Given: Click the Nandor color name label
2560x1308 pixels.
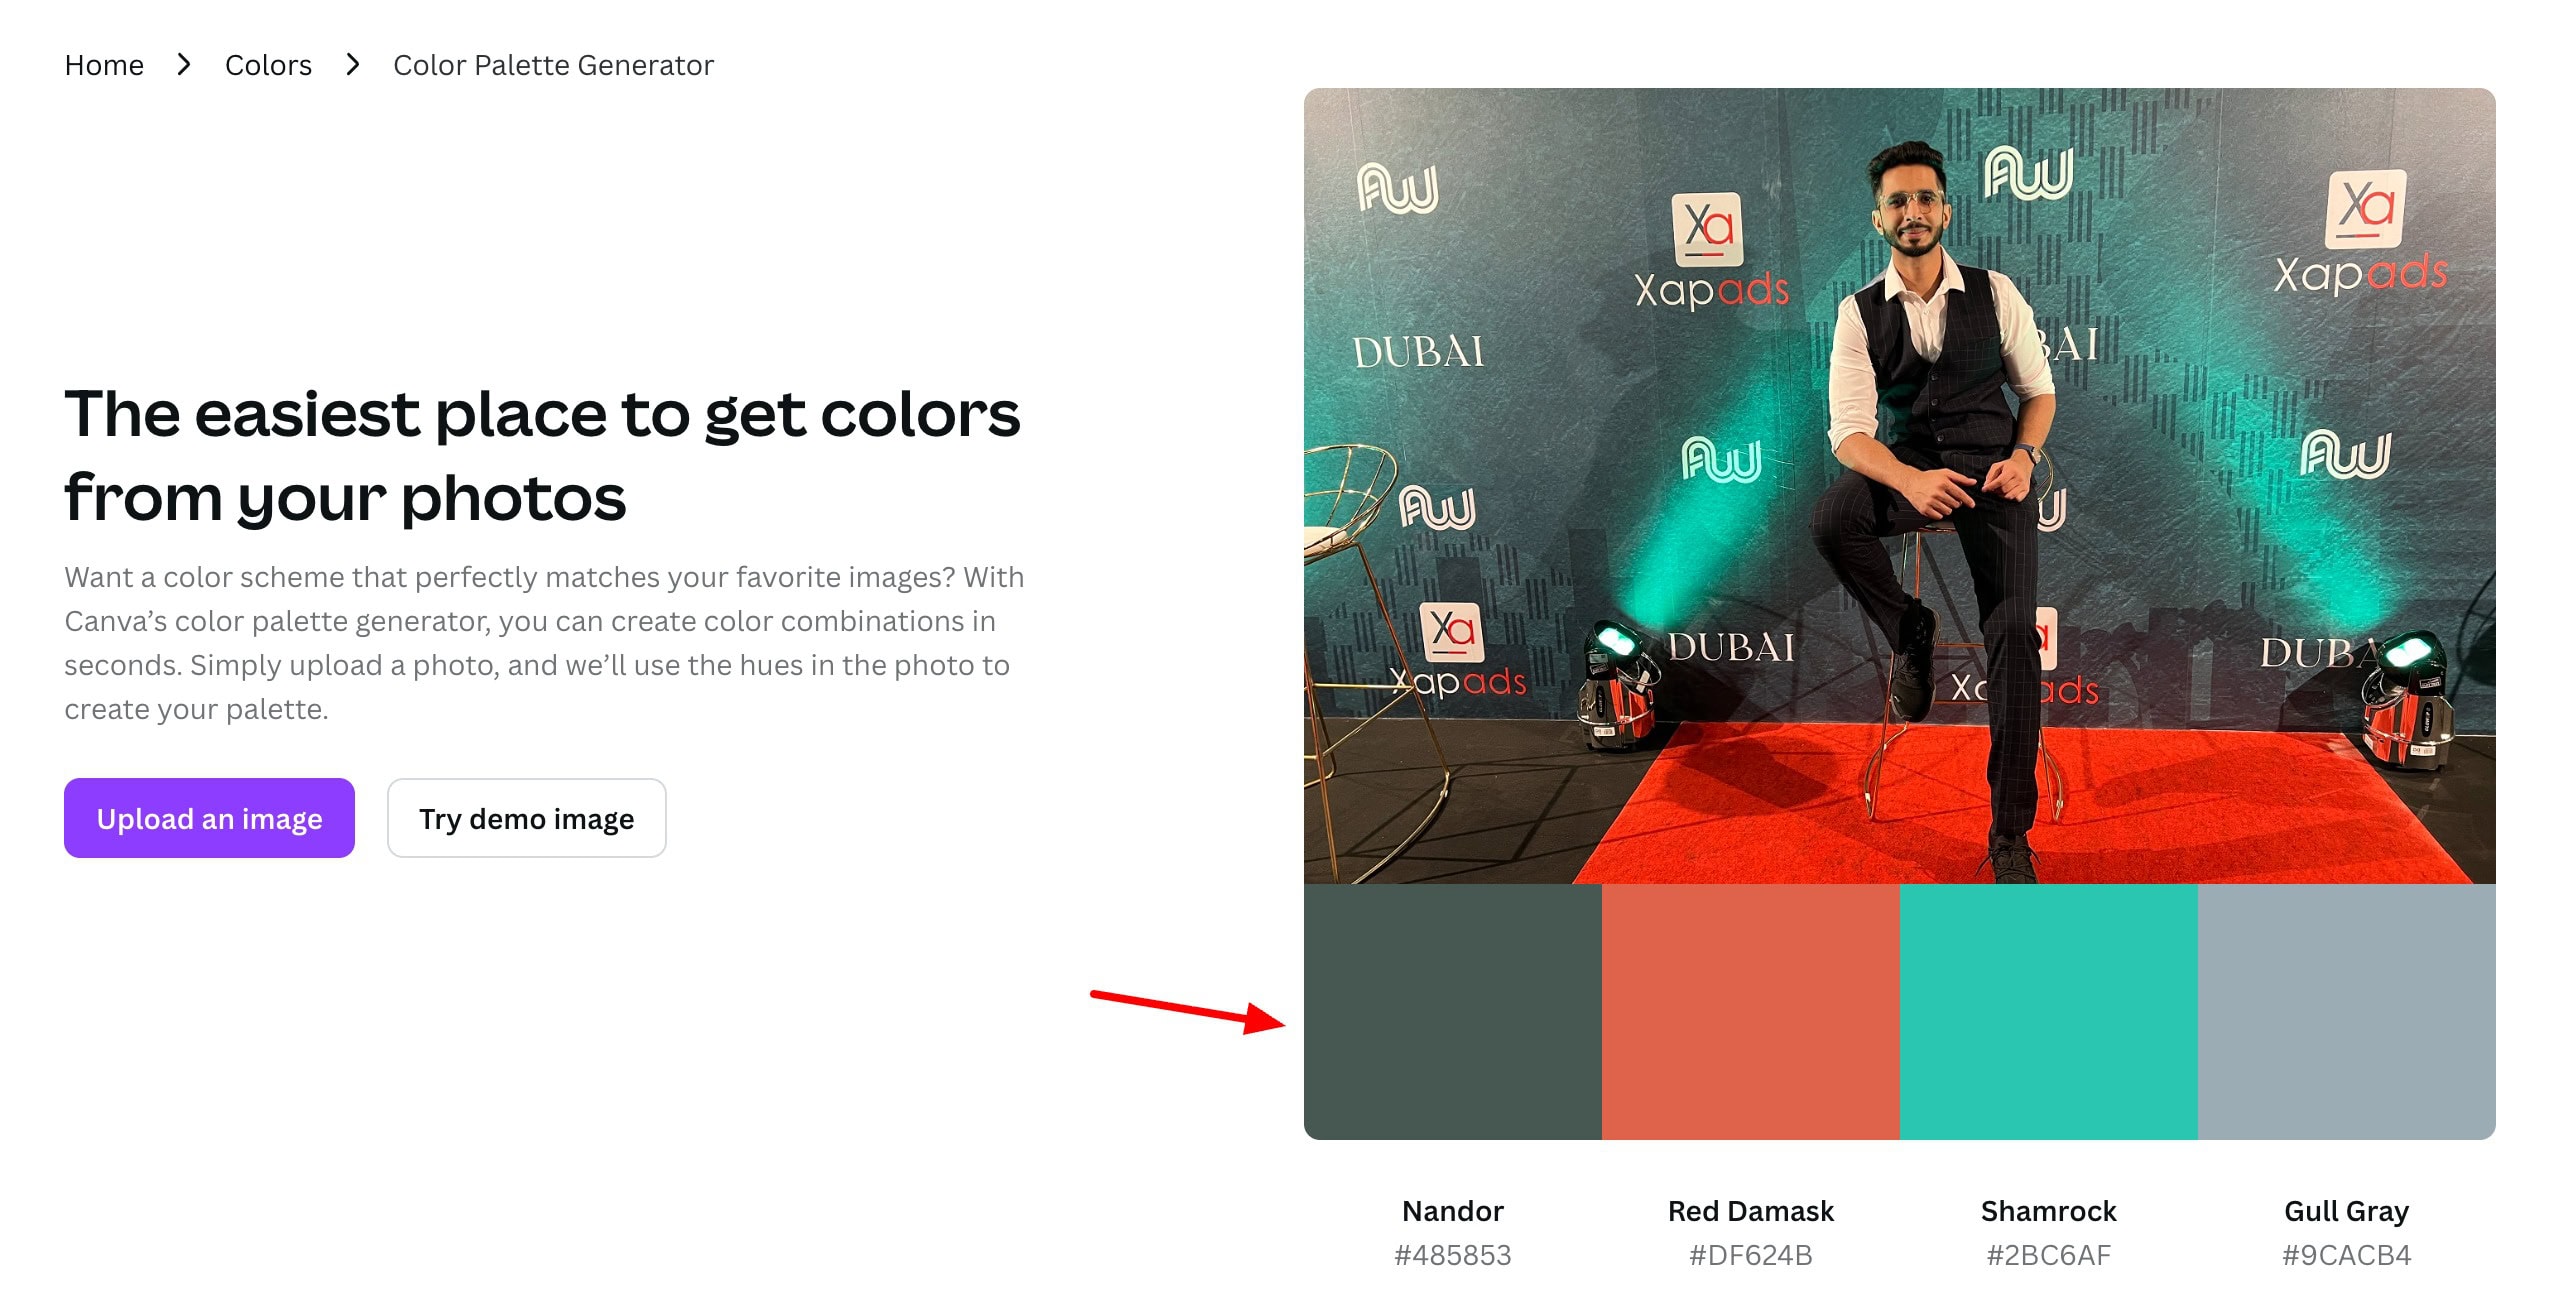Looking at the screenshot, I should coord(1452,1211).
